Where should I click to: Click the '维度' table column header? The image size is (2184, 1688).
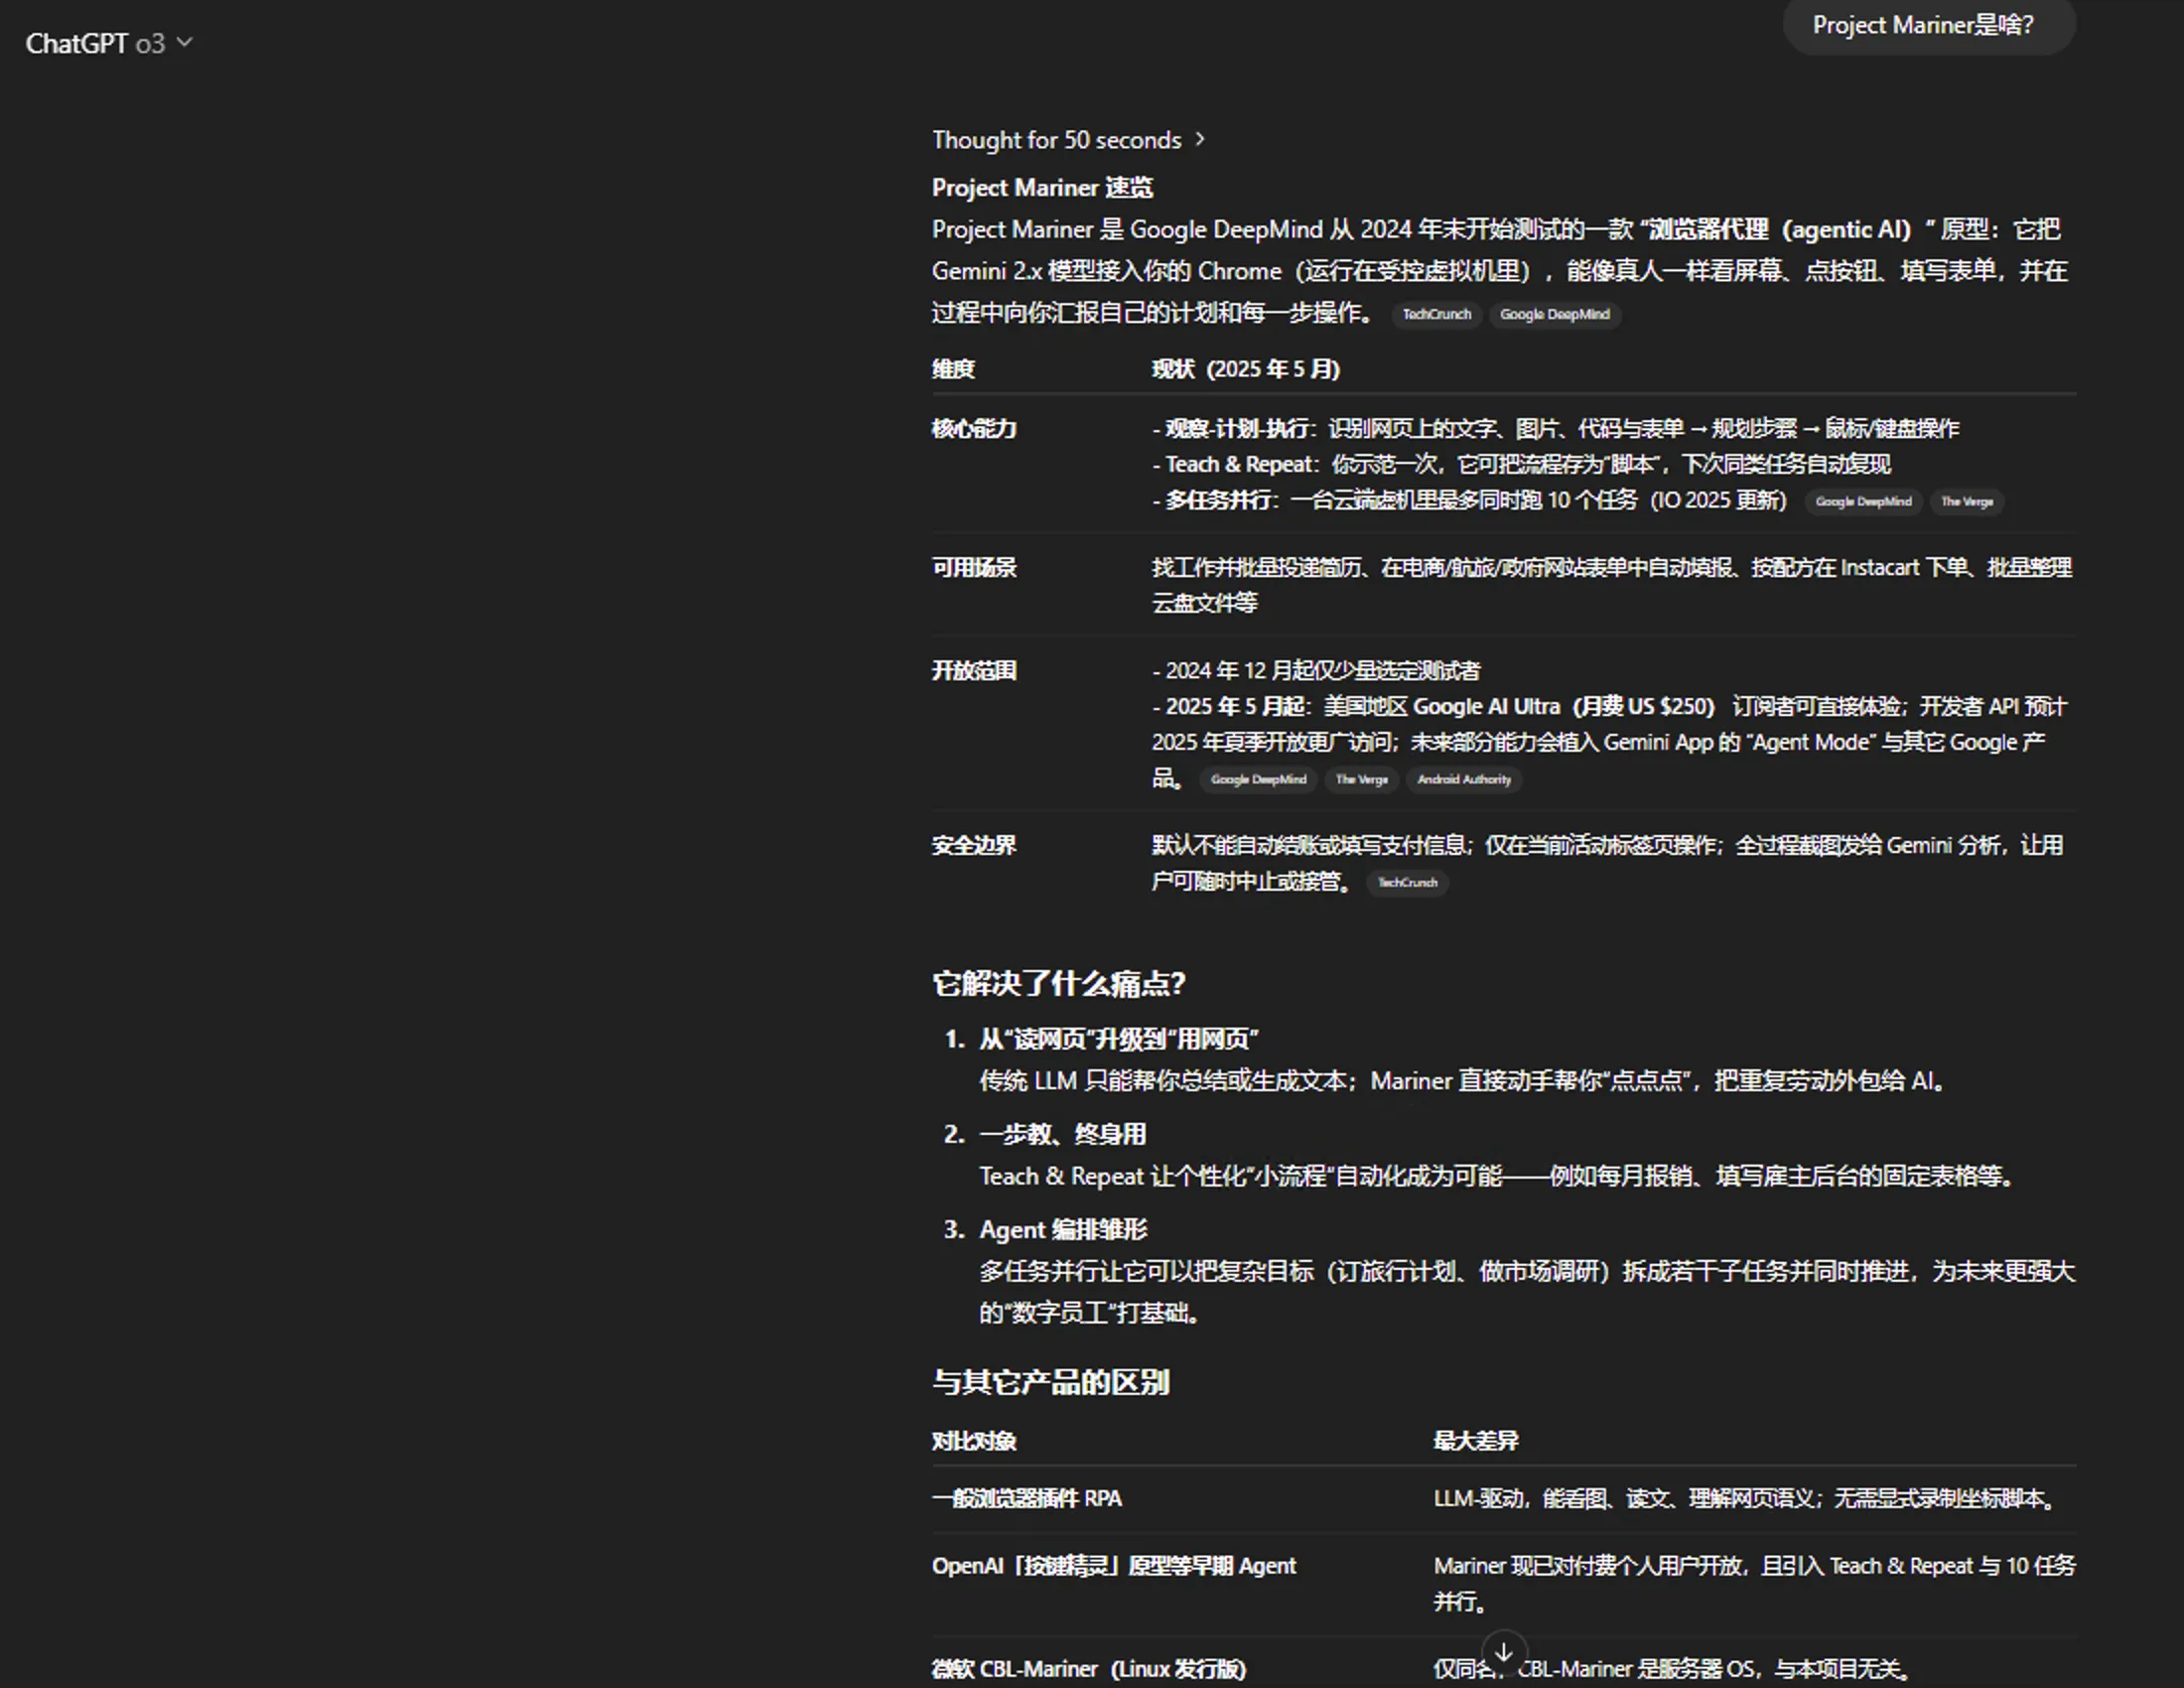coord(953,369)
